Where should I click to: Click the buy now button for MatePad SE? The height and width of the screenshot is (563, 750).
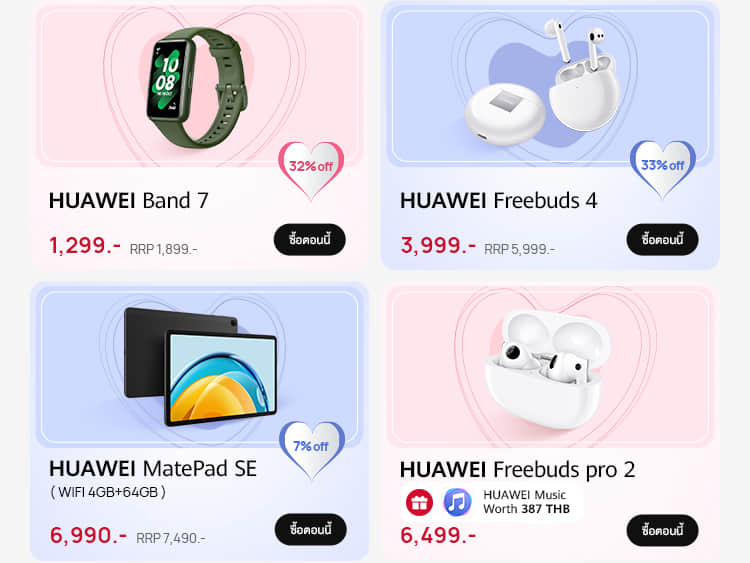310,529
